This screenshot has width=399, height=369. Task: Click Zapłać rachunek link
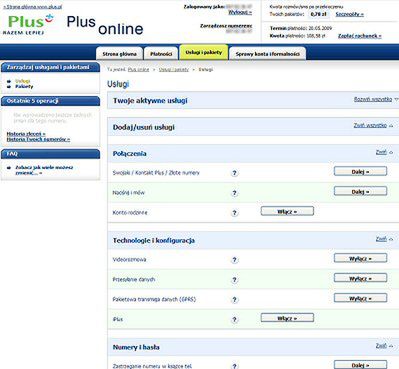pos(360,36)
